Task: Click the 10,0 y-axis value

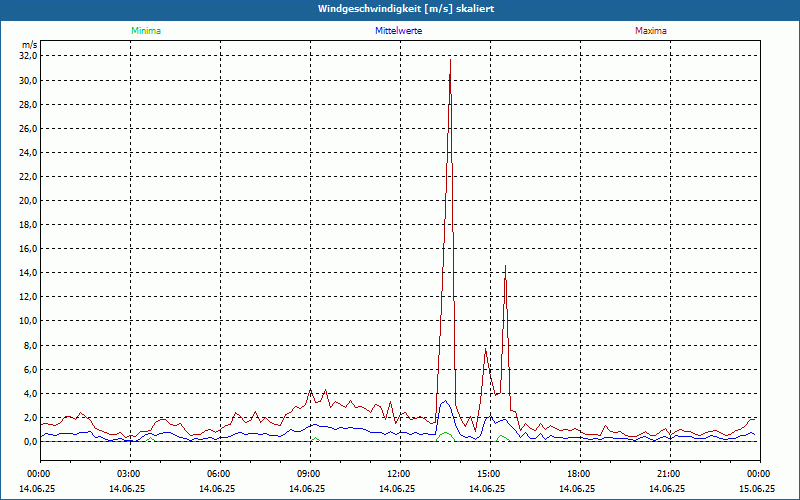Action: (28, 321)
